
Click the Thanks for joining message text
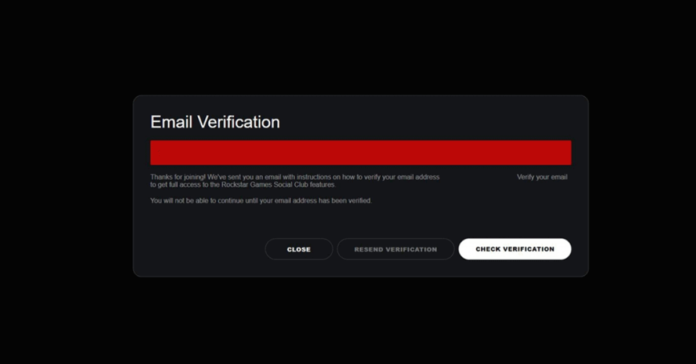point(295,181)
